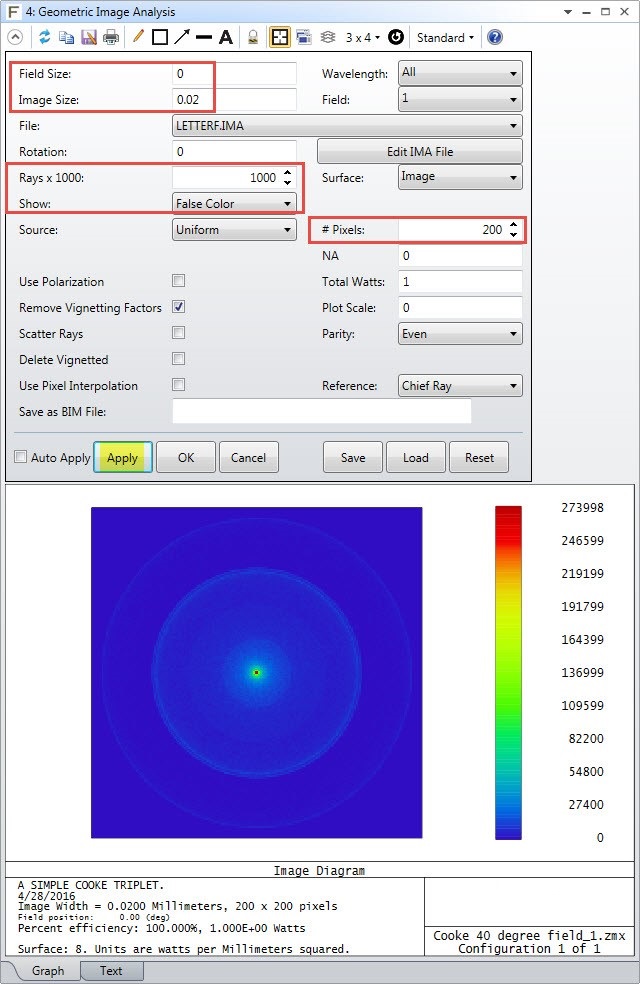Select the rectangle drawing tool

pyautogui.click(x=160, y=38)
